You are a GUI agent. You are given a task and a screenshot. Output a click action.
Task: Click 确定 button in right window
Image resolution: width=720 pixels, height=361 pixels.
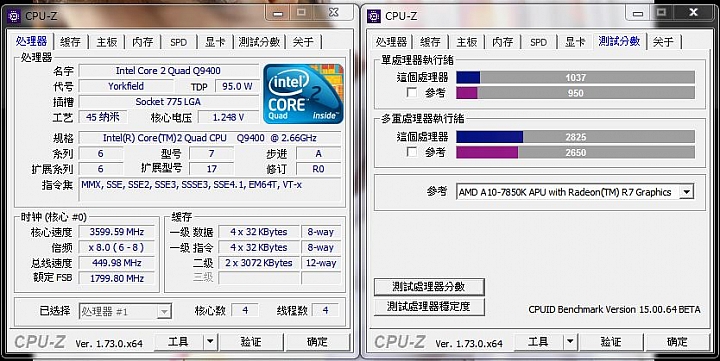click(x=677, y=342)
